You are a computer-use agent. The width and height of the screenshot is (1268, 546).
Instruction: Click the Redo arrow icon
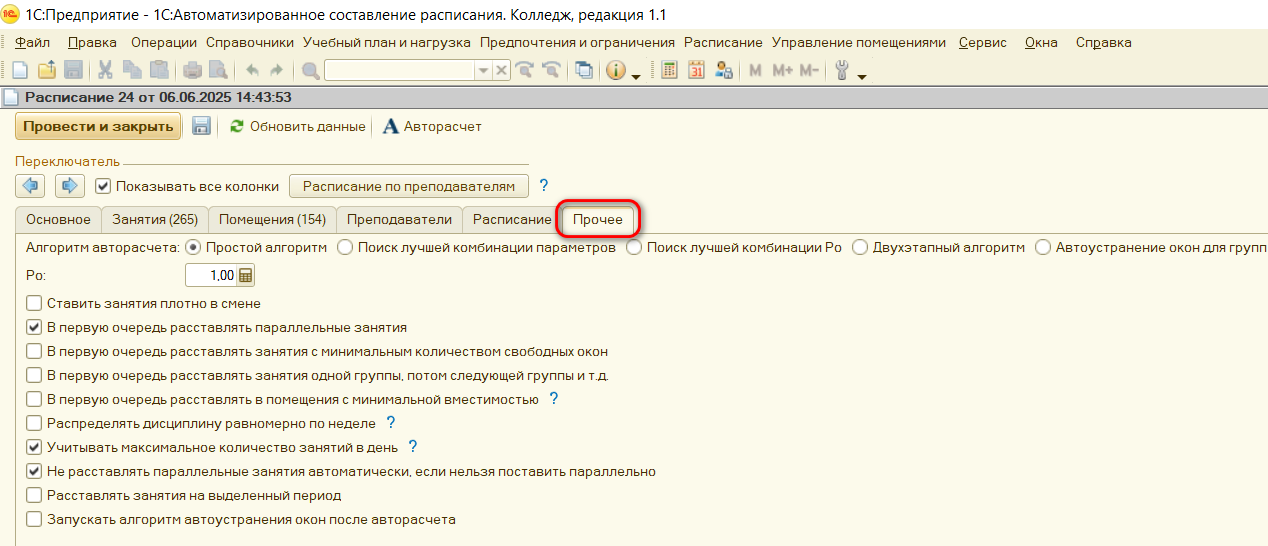point(276,70)
